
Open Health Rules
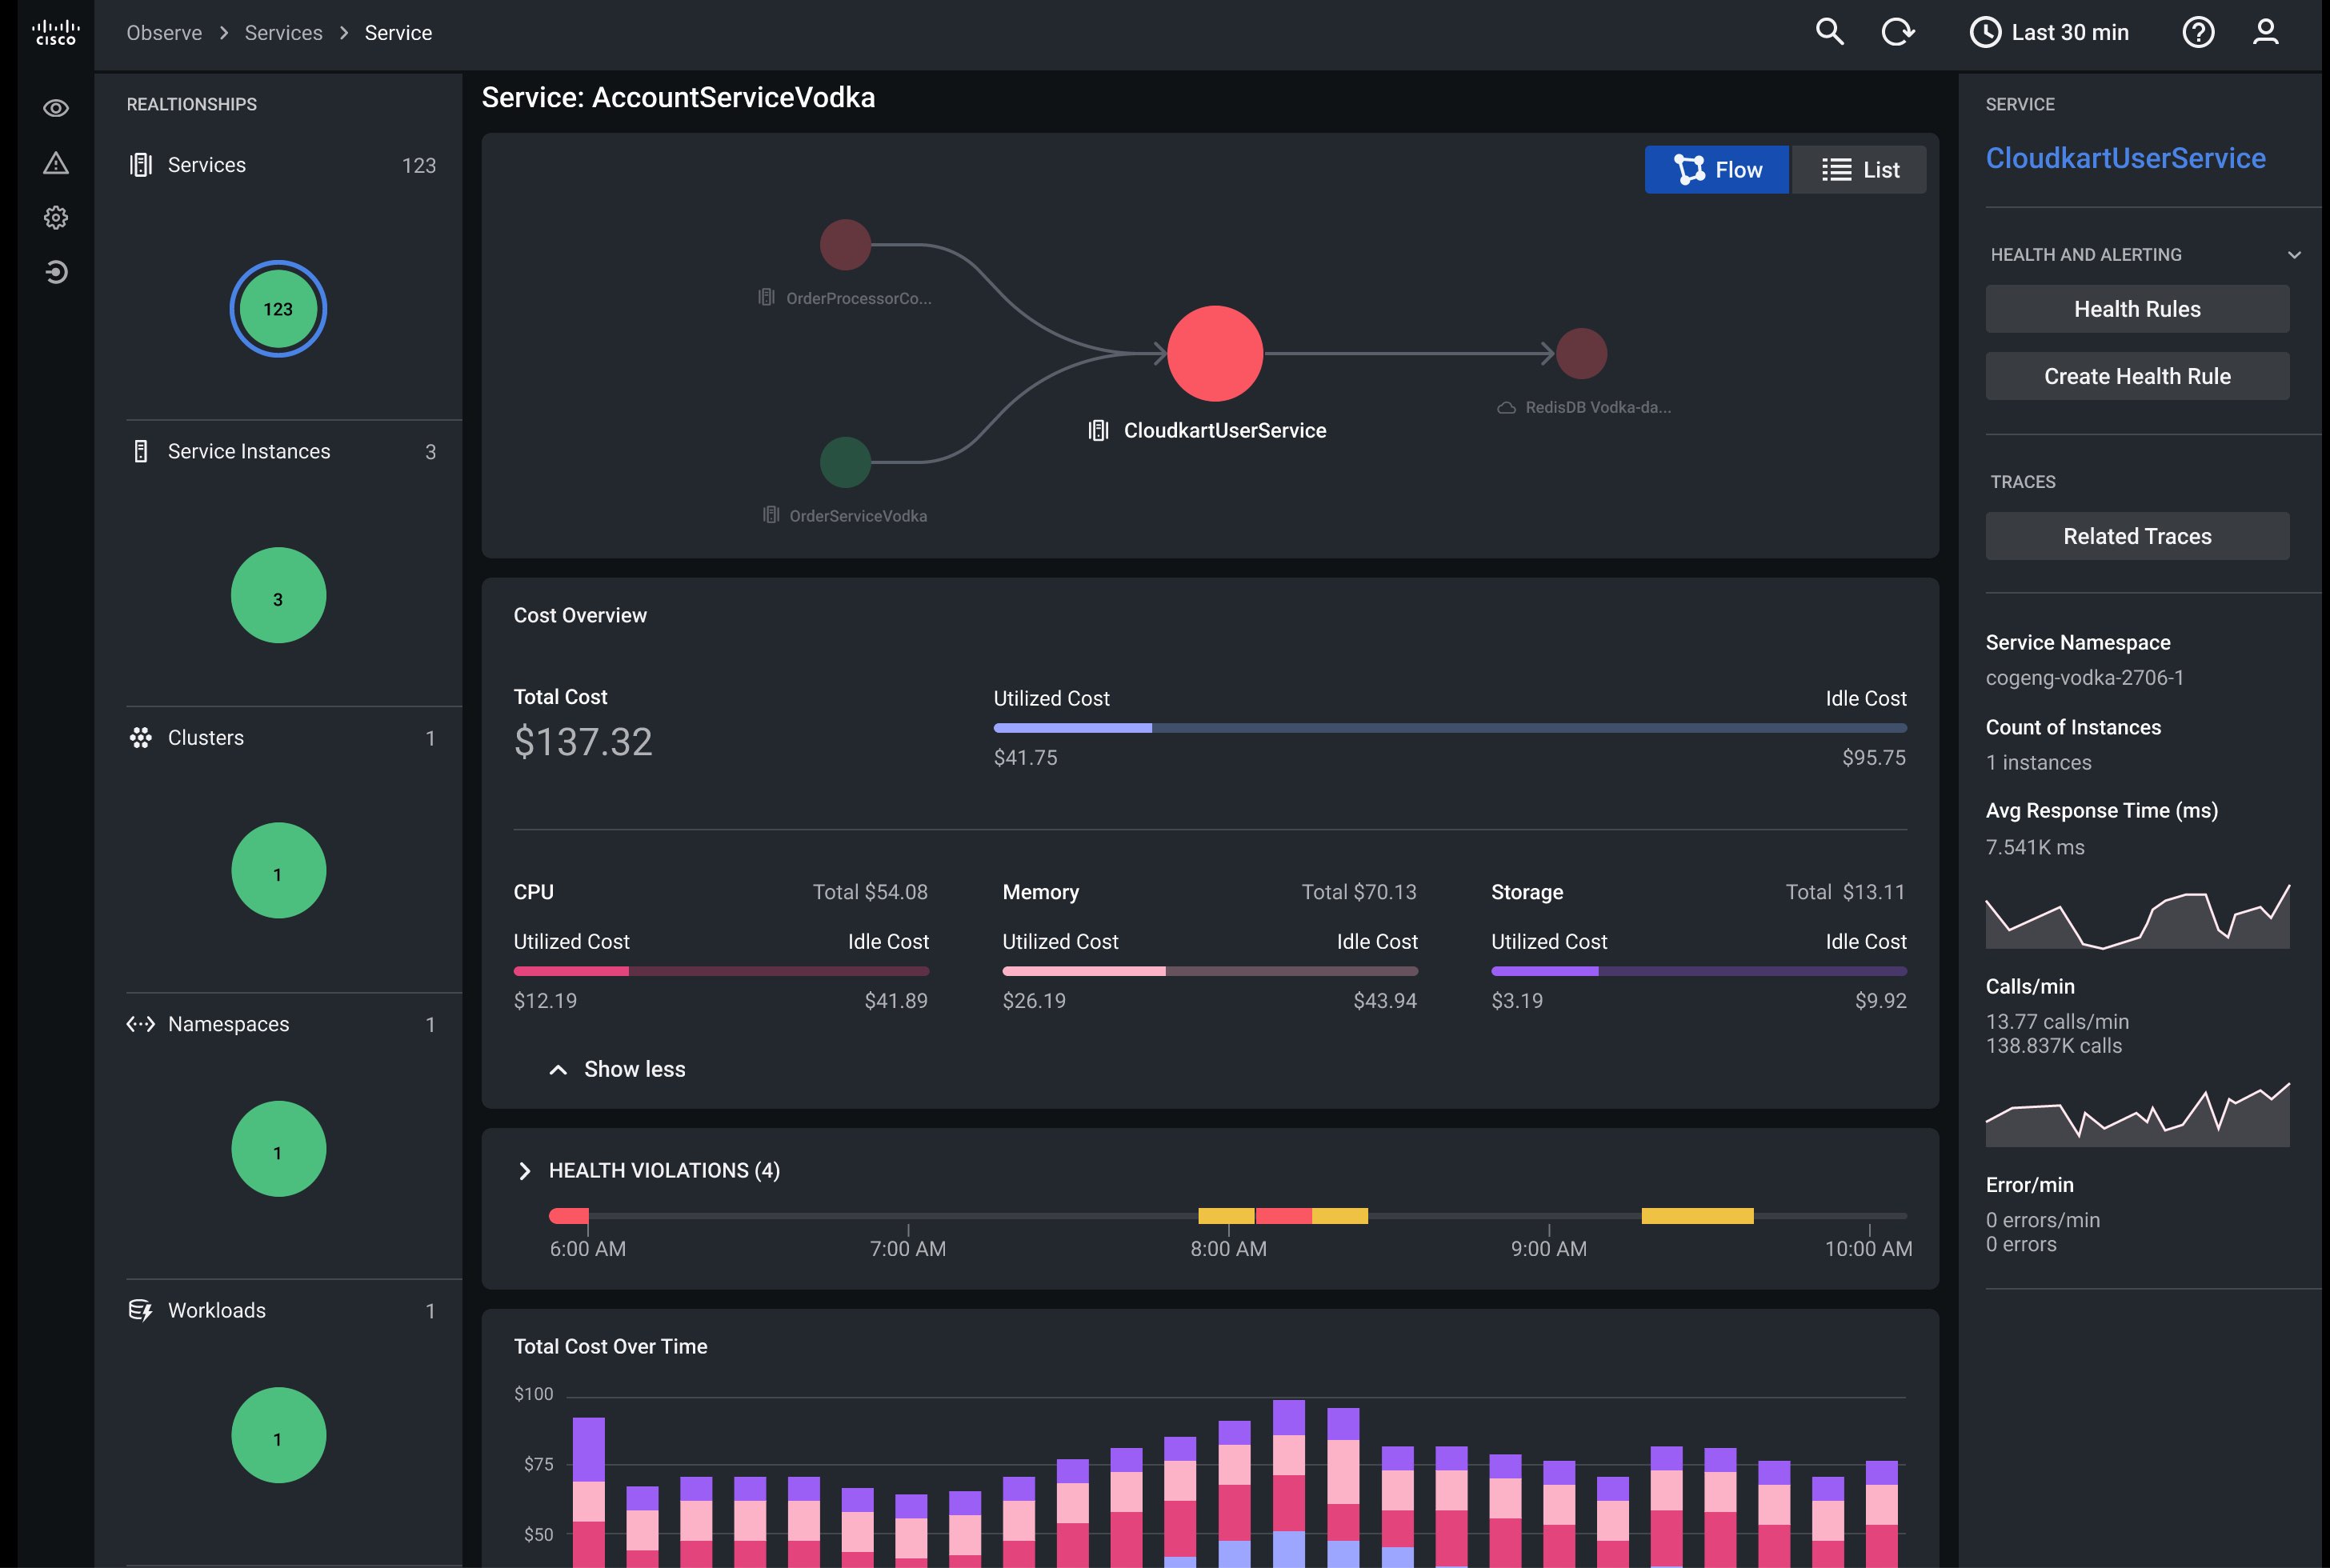(2137, 309)
